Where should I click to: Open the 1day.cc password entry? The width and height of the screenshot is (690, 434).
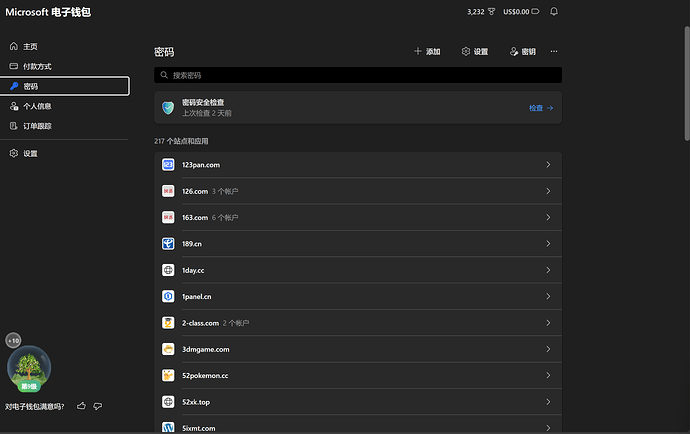(358, 270)
